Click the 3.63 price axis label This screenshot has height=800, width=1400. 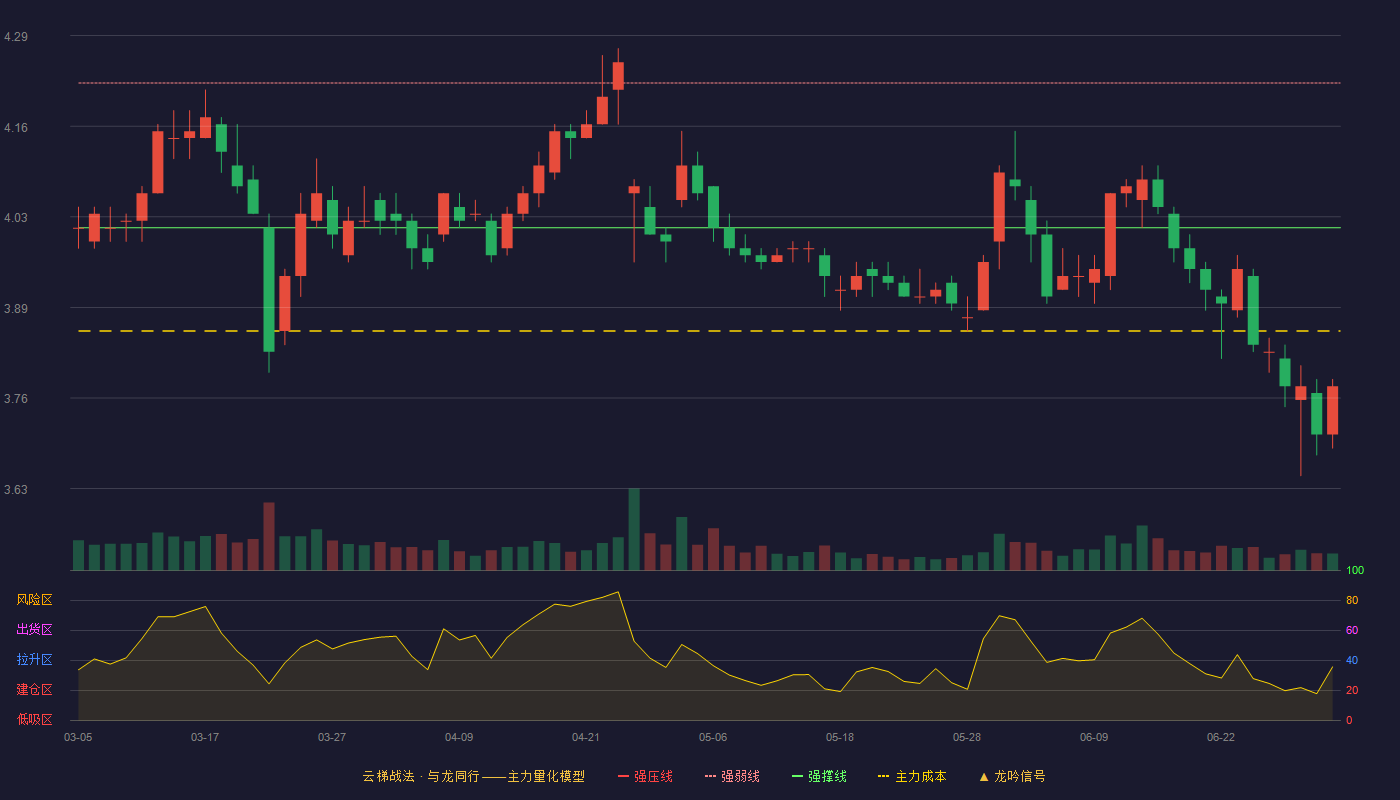coord(16,490)
